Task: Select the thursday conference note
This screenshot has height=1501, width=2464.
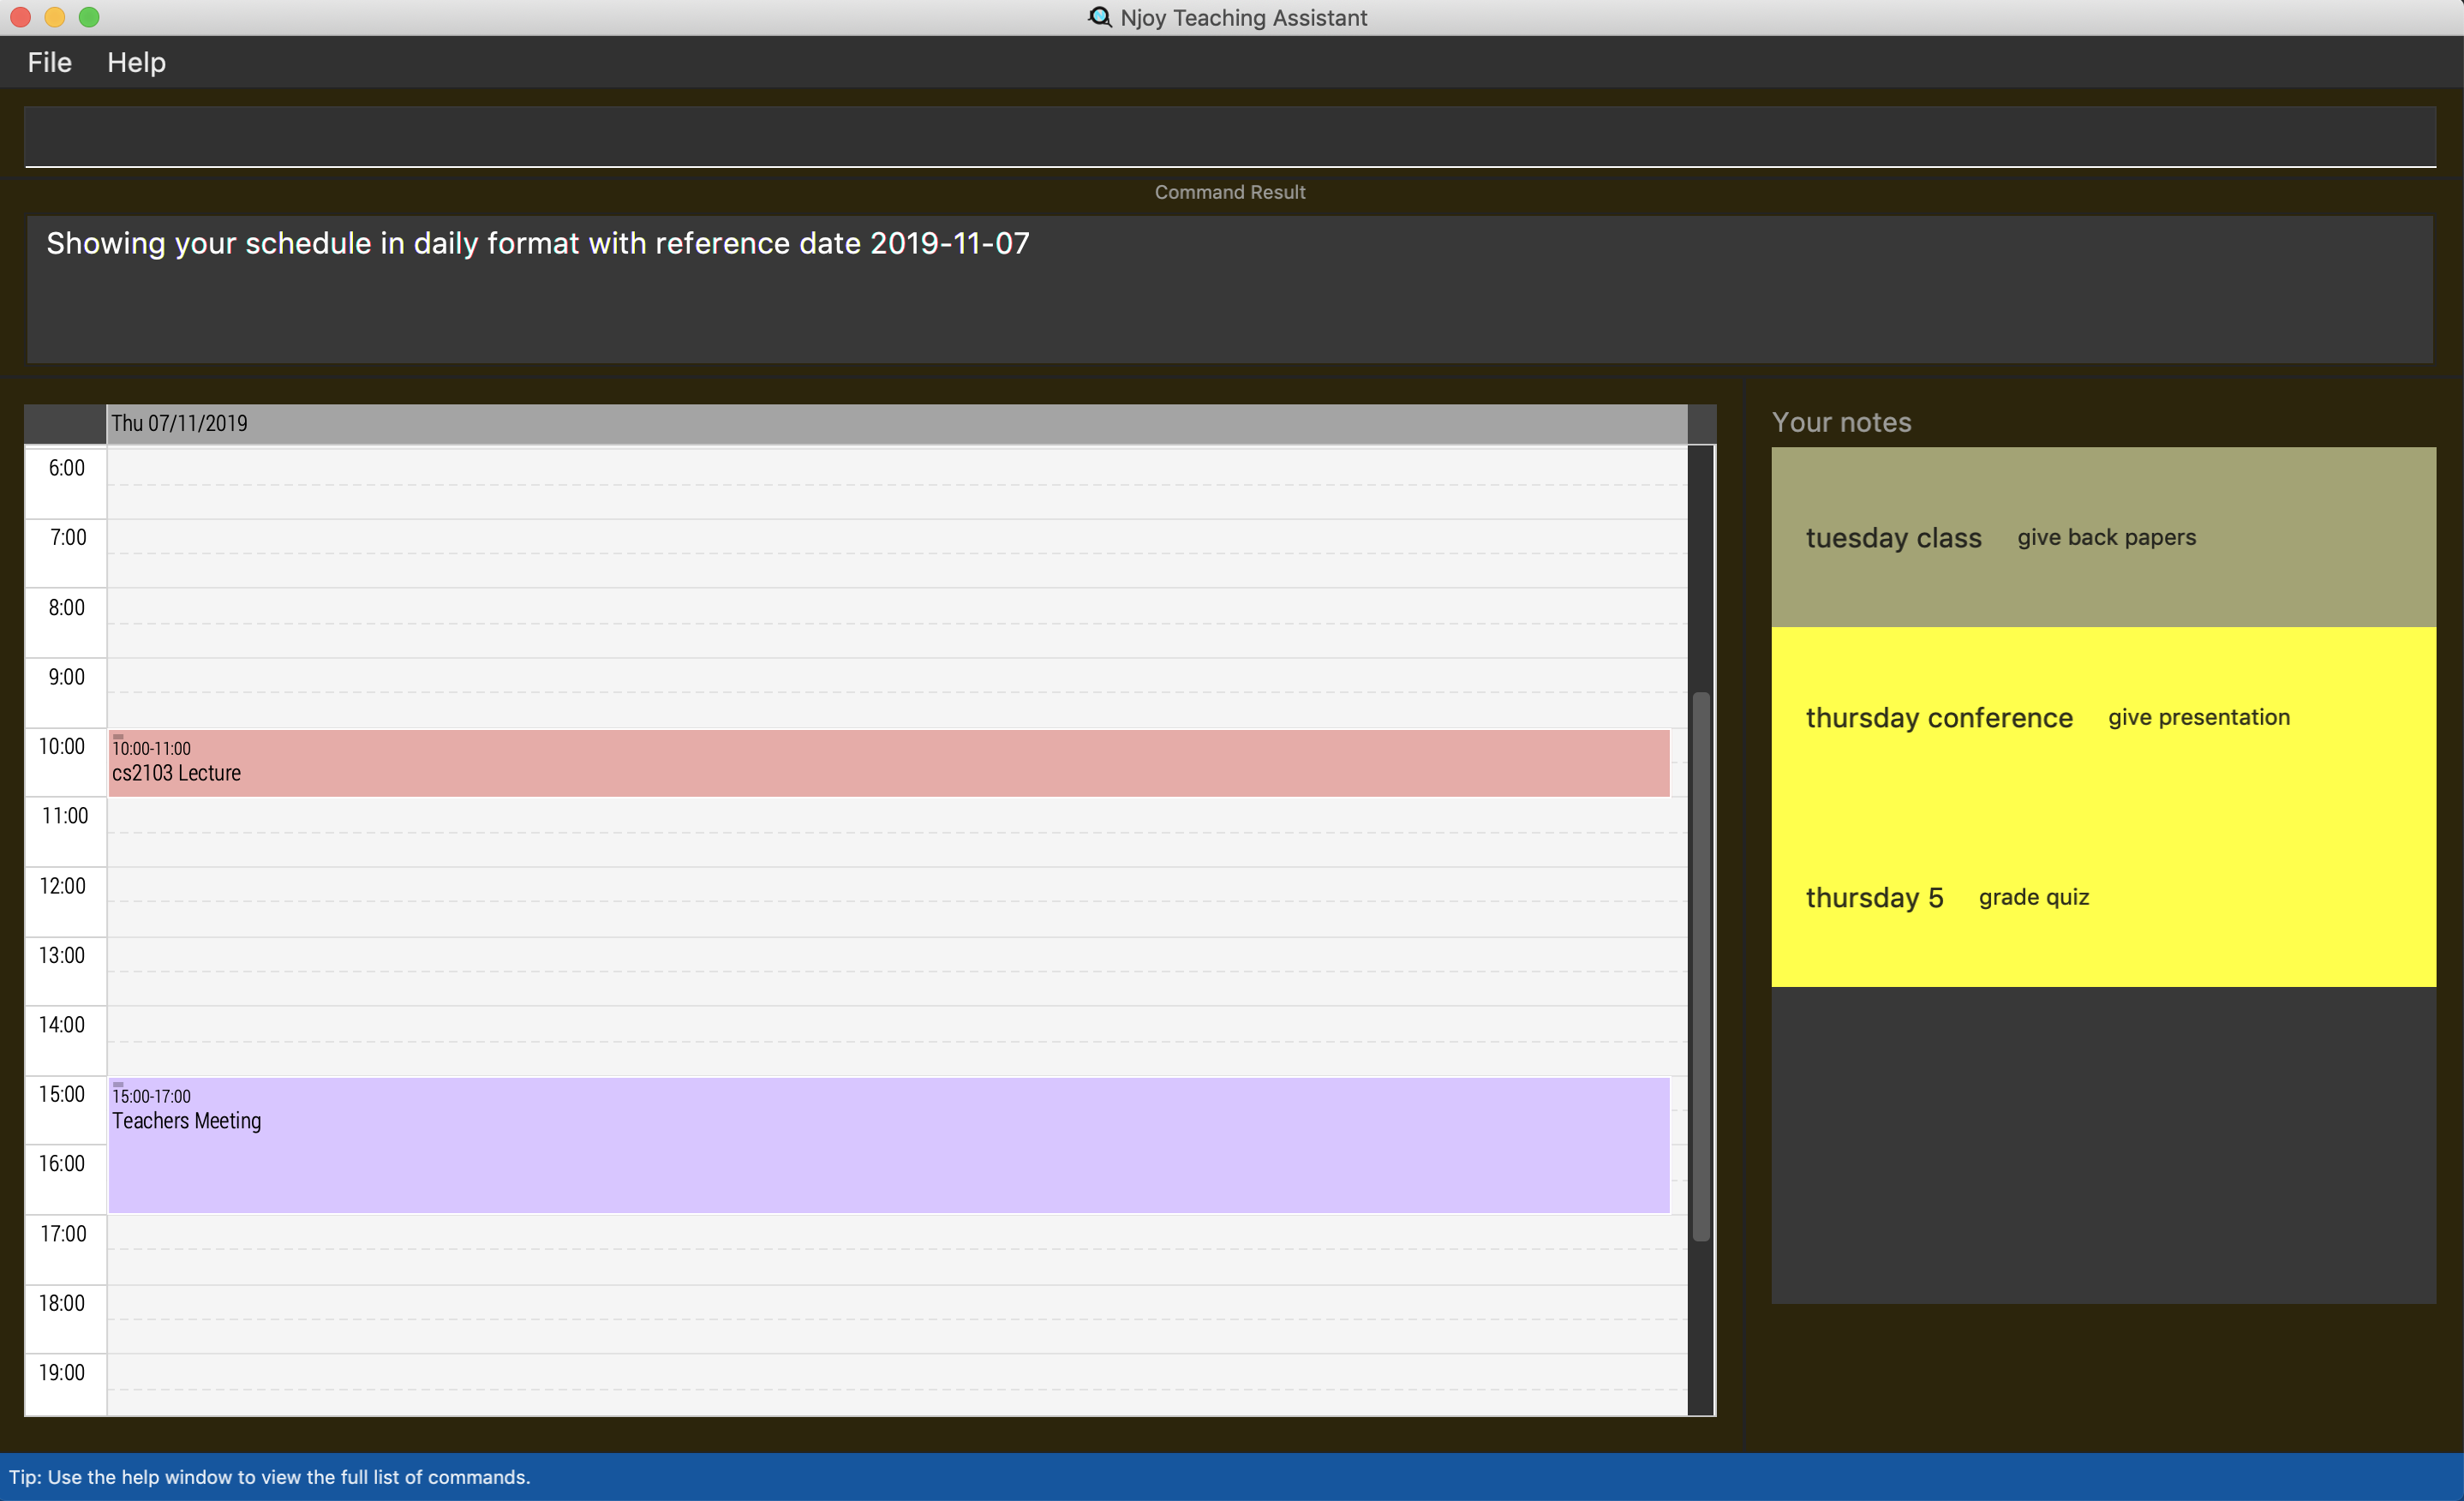Action: tap(2103, 717)
